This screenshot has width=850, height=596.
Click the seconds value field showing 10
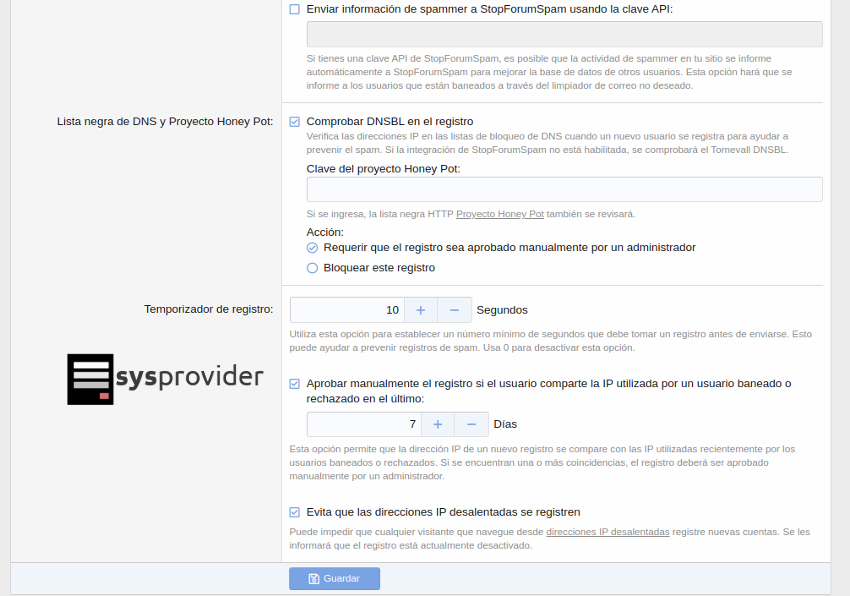[346, 310]
